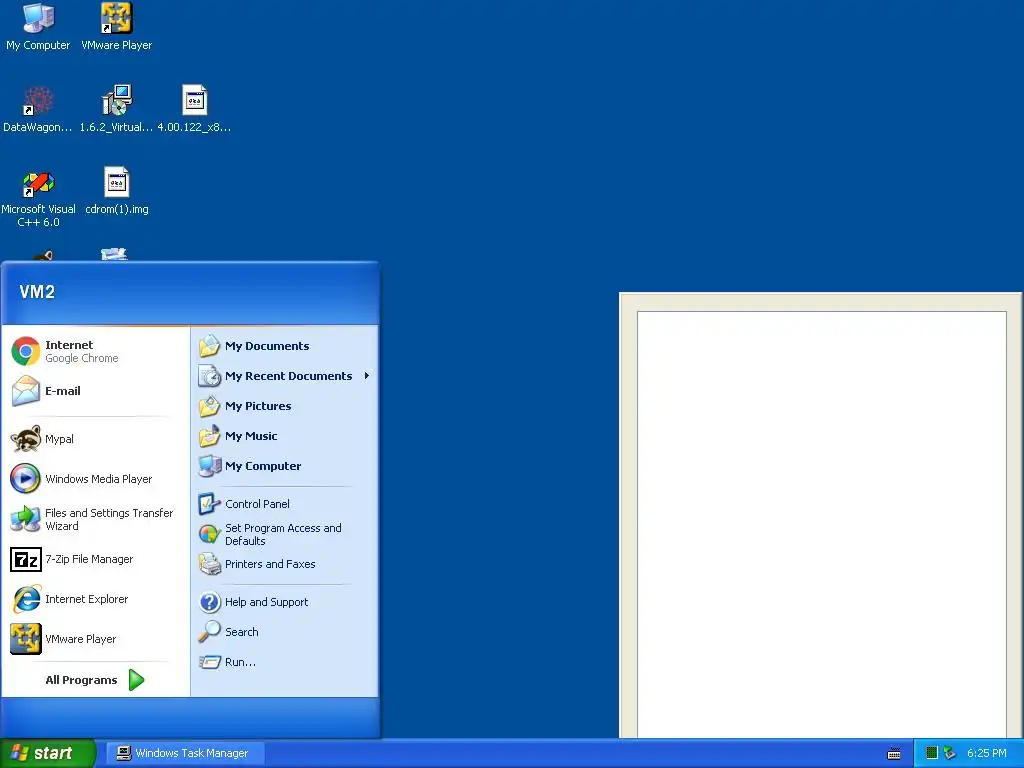Click the keyboard icon near system tray
Screen dimensions: 1024x768
(894, 754)
